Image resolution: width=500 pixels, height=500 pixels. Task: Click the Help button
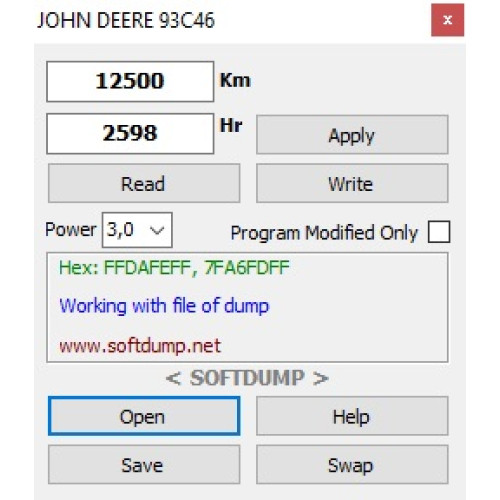click(x=352, y=416)
